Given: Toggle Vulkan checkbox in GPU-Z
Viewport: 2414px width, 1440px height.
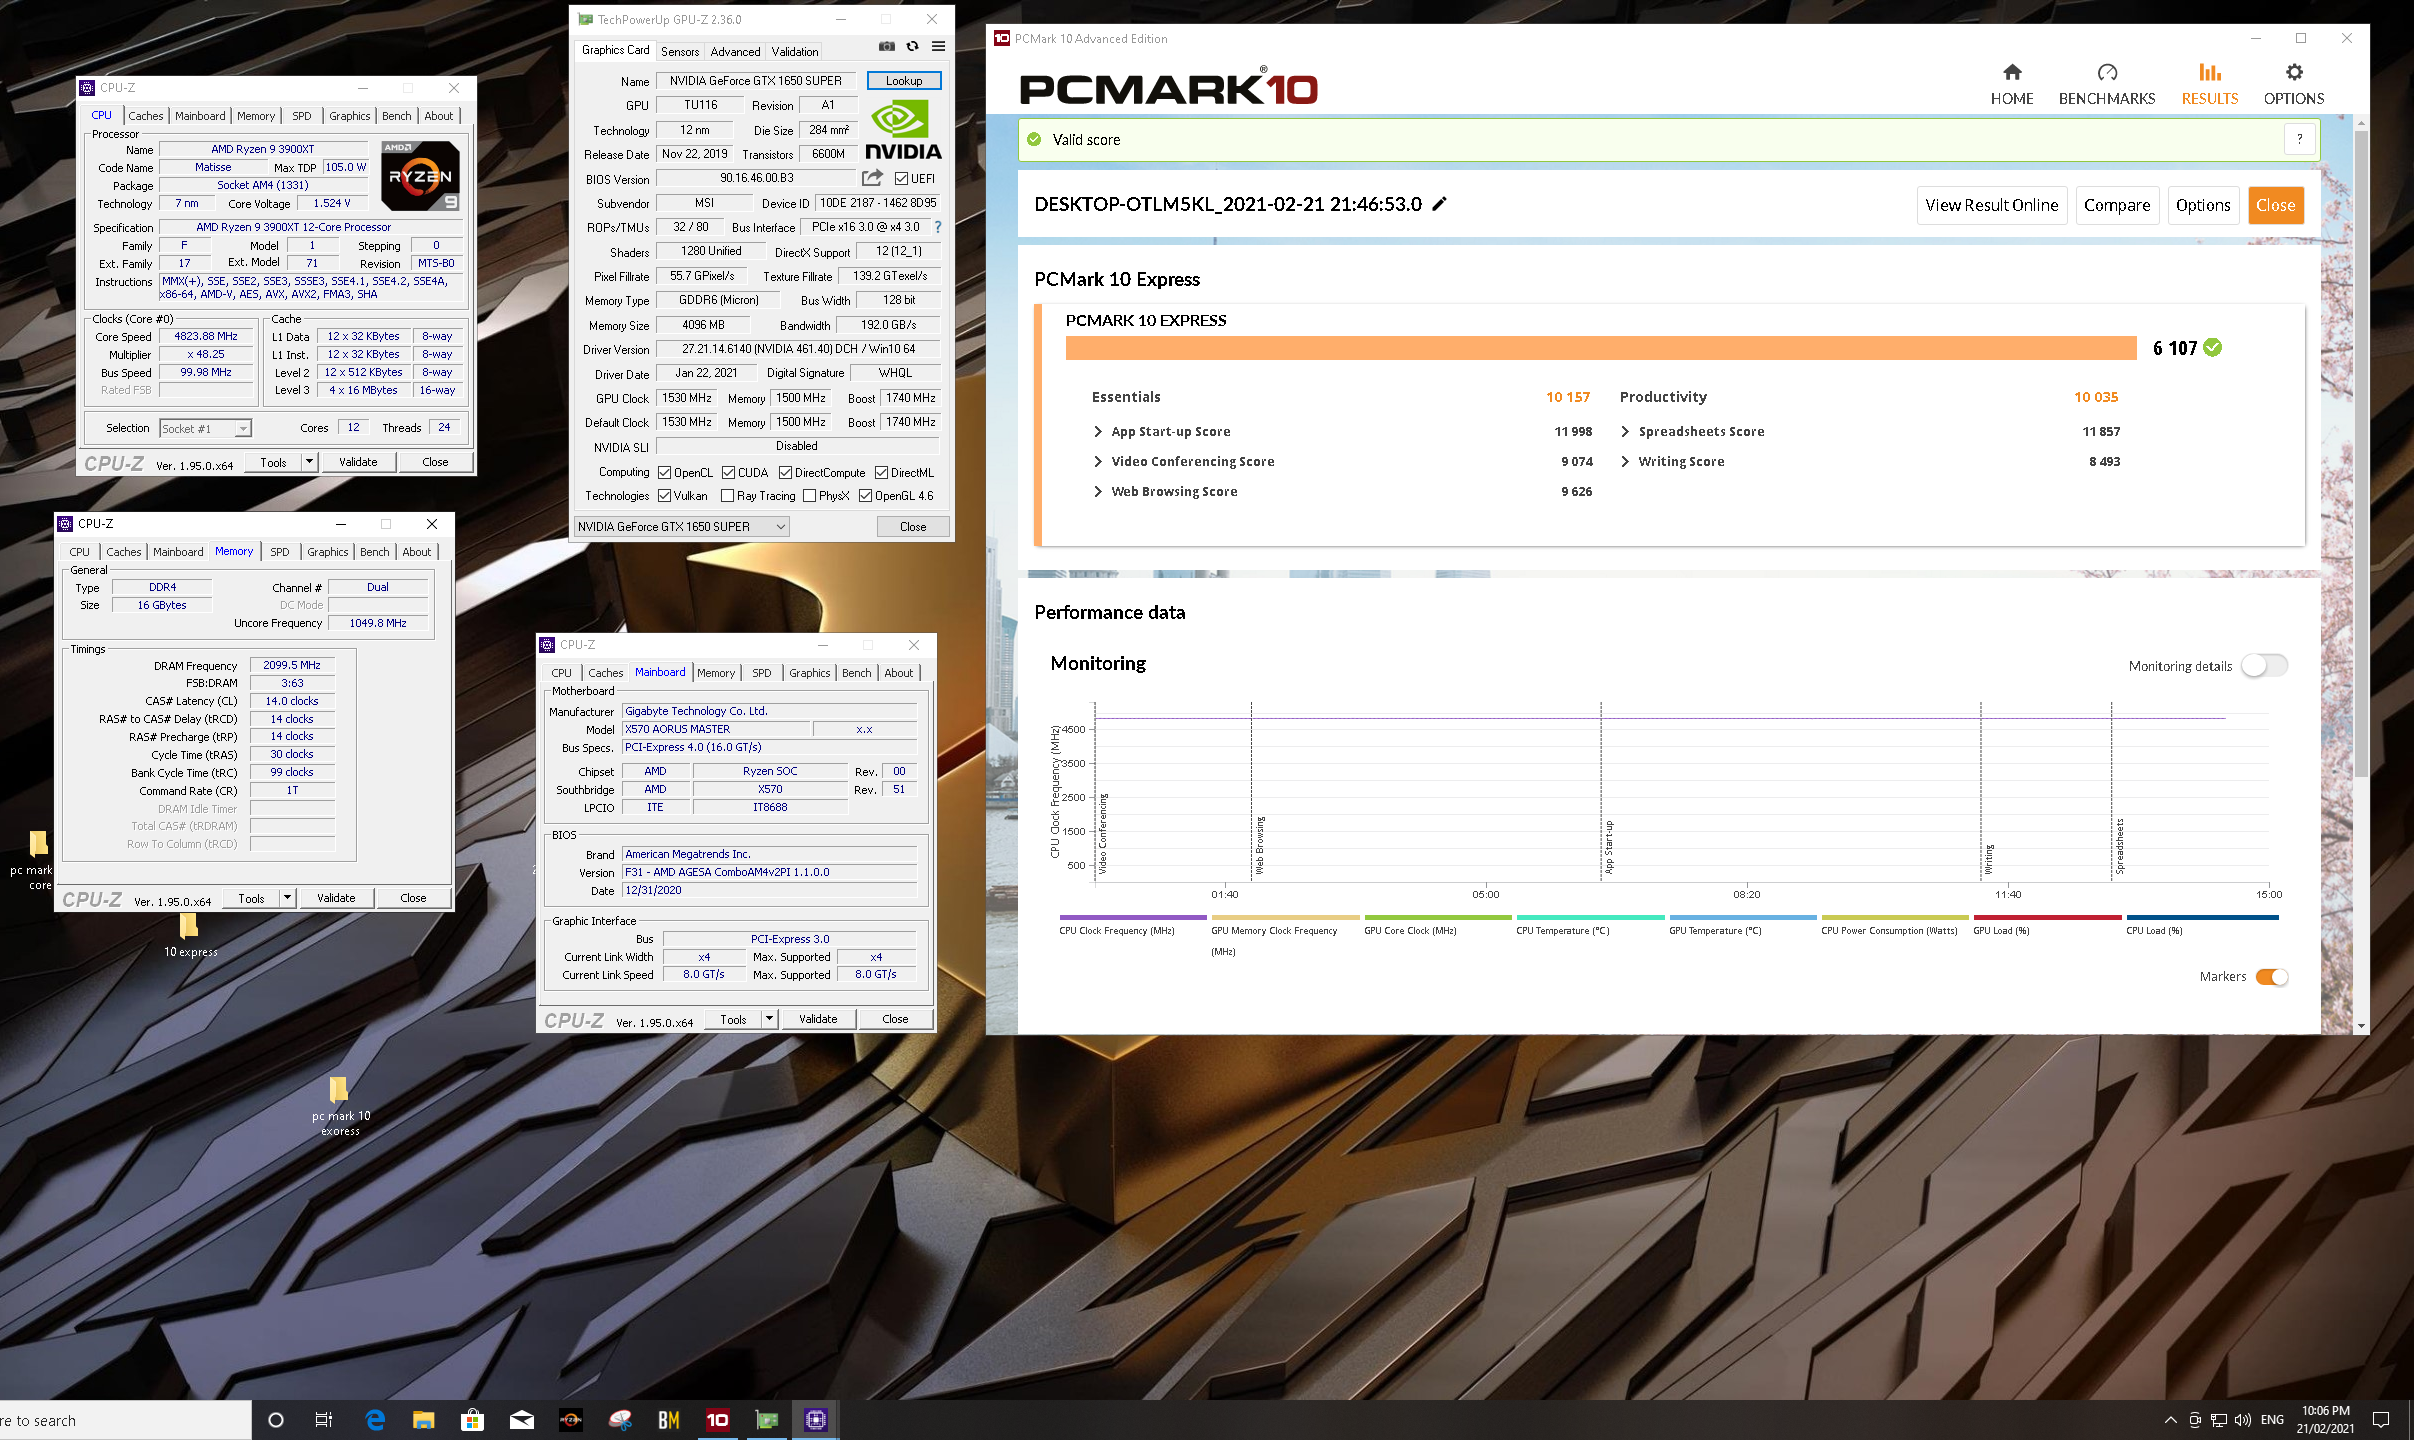Looking at the screenshot, I should point(664,496).
